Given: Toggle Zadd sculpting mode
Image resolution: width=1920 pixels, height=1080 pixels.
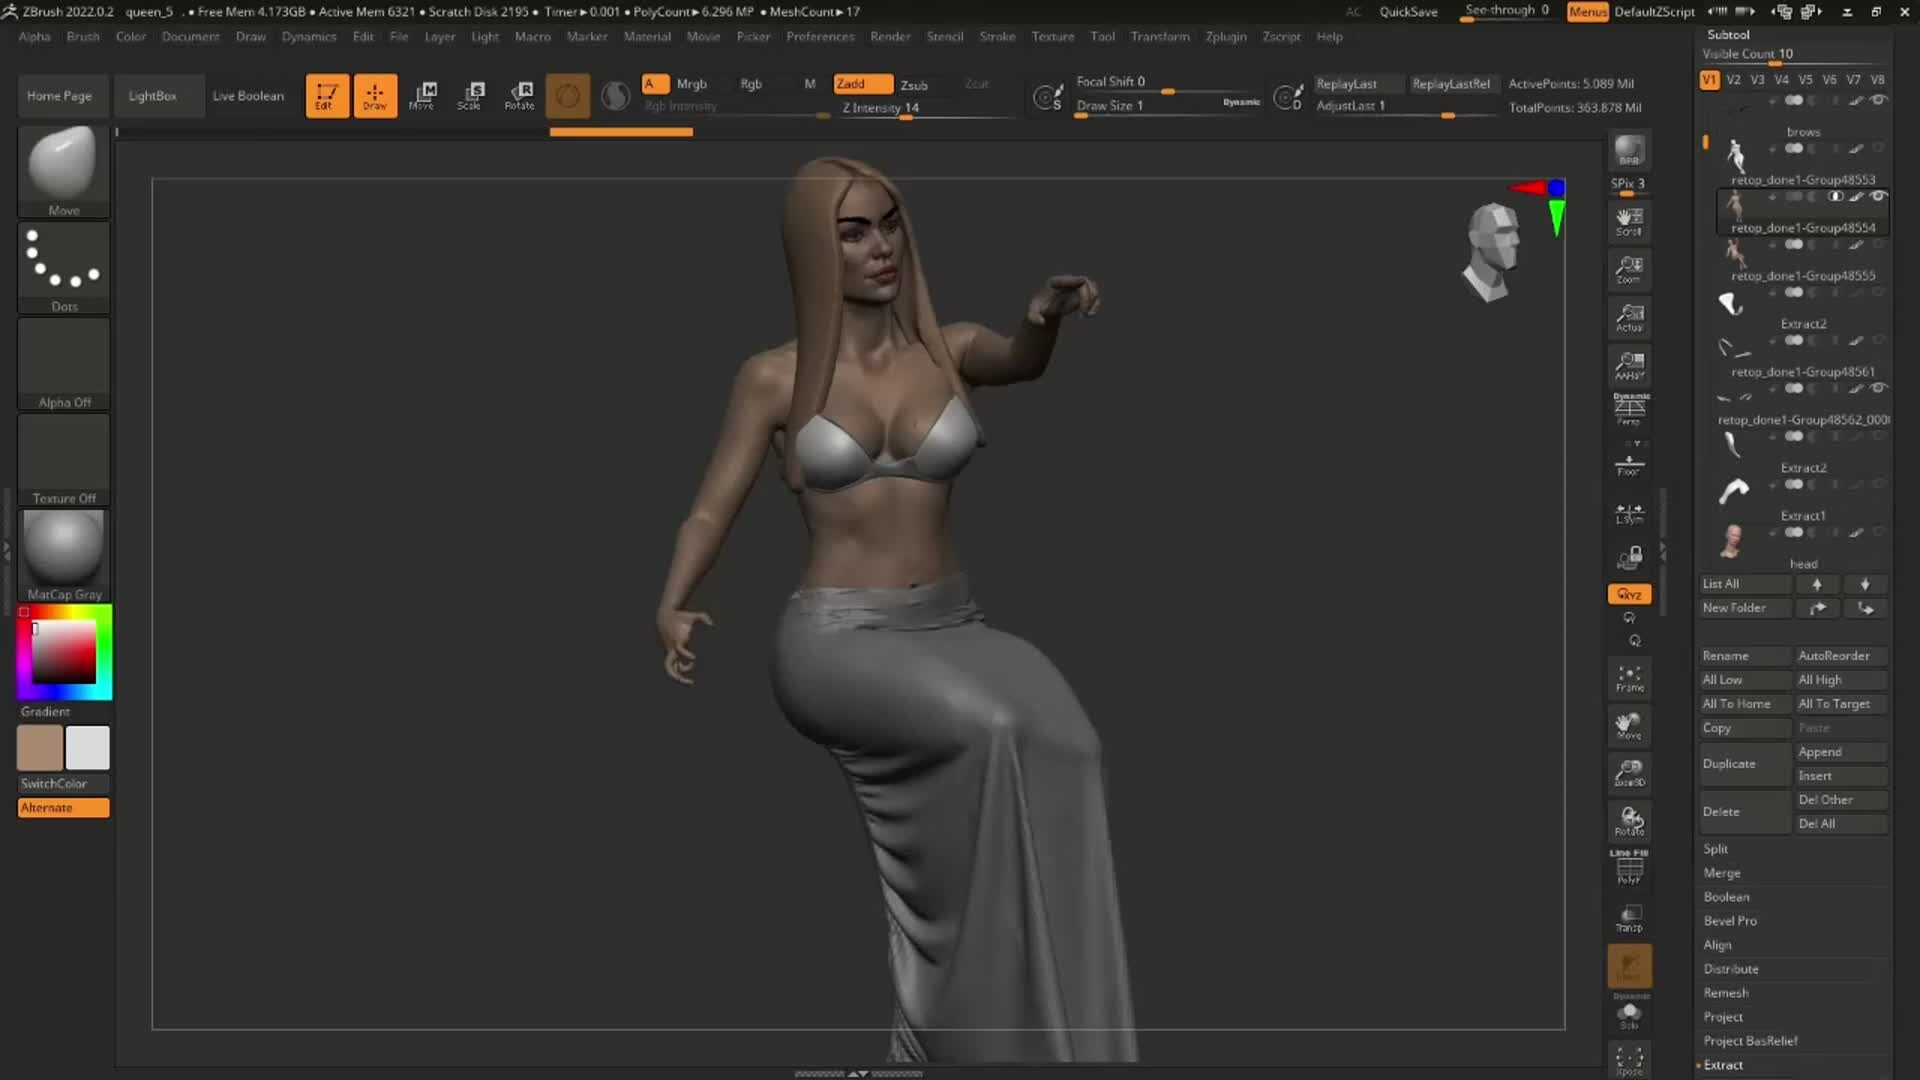Looking at the screenshot, I should click(862, 83).
